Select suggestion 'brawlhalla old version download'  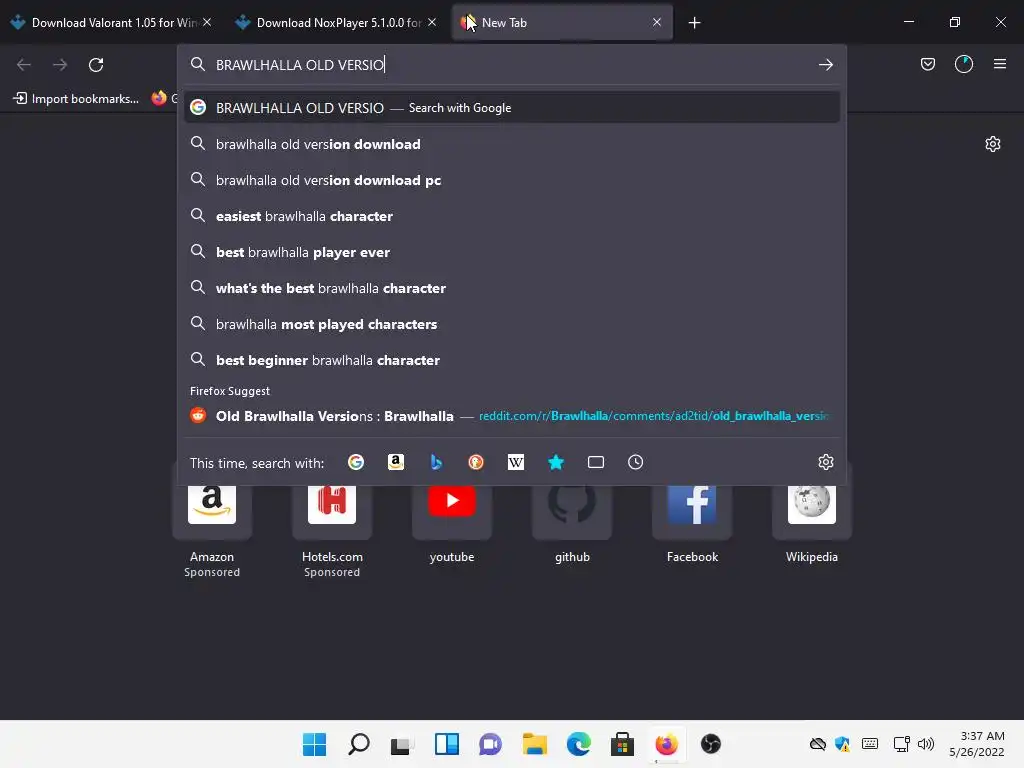(511, 144)
